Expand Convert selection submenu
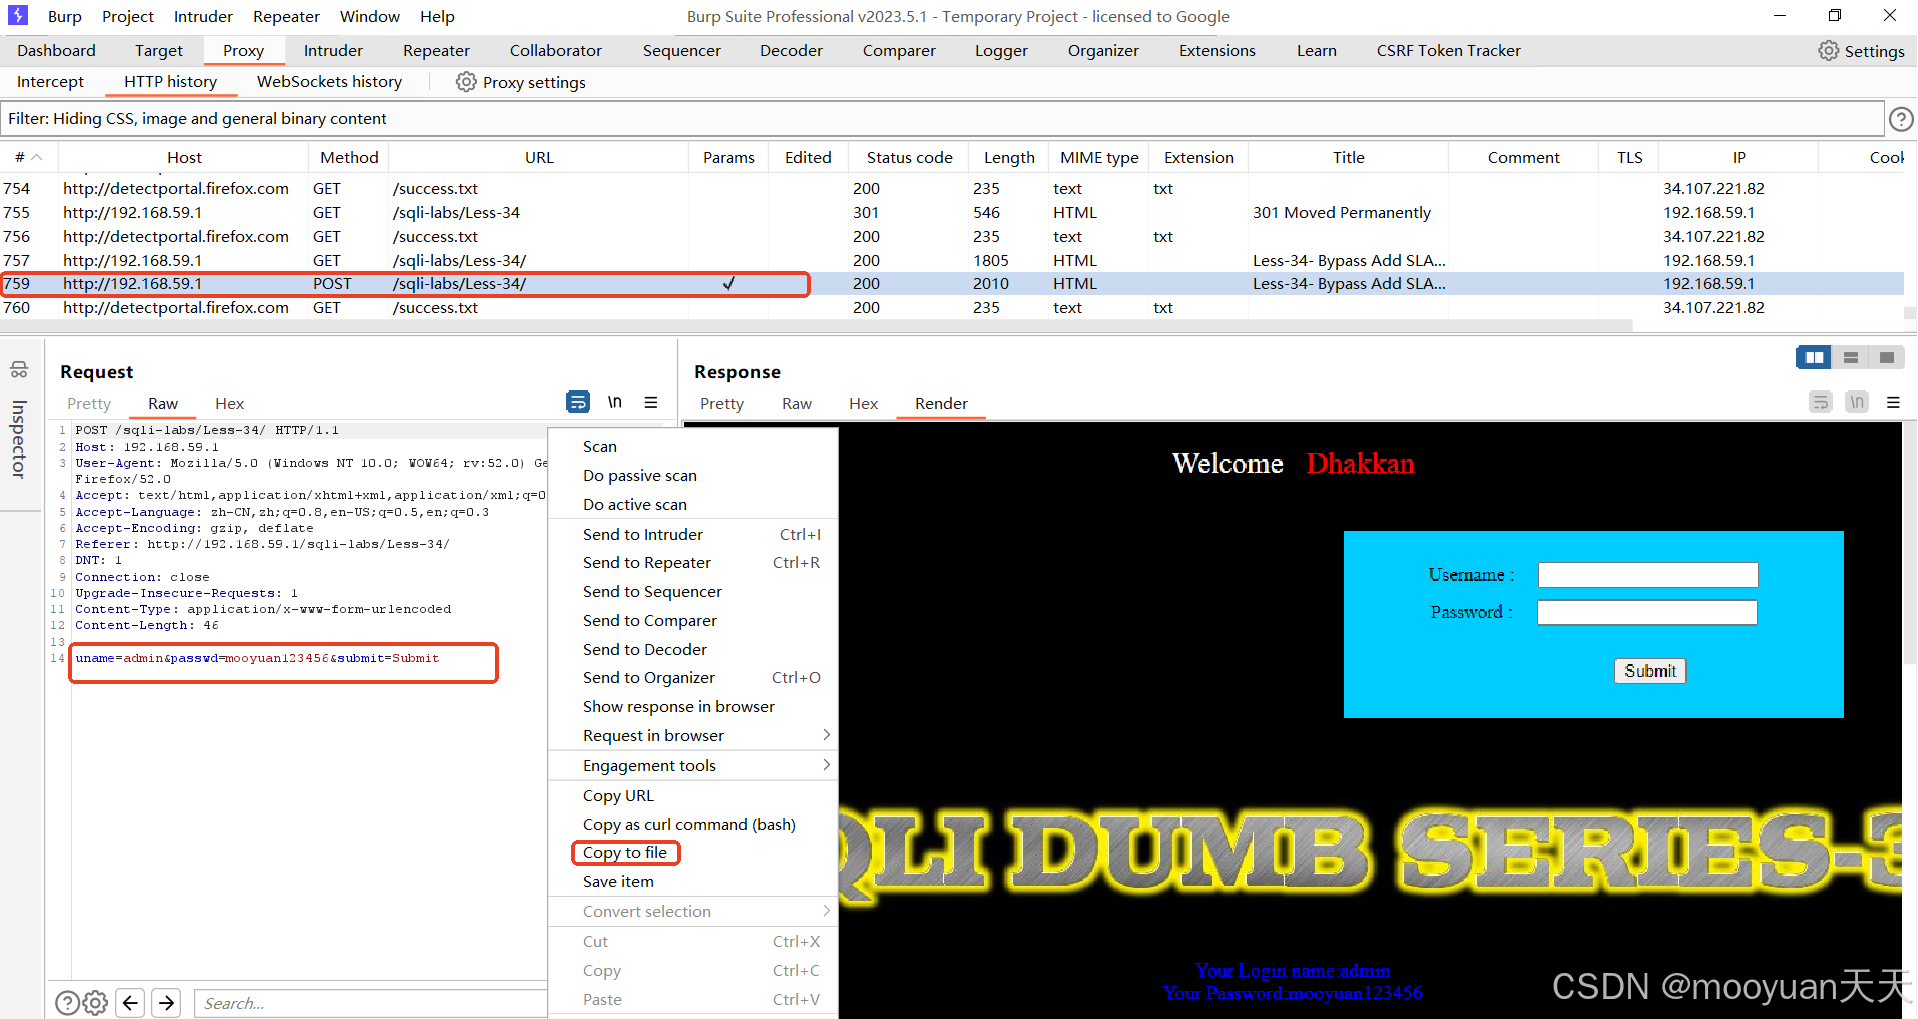The image size is (1918, 1019). (x=693, y=911)
